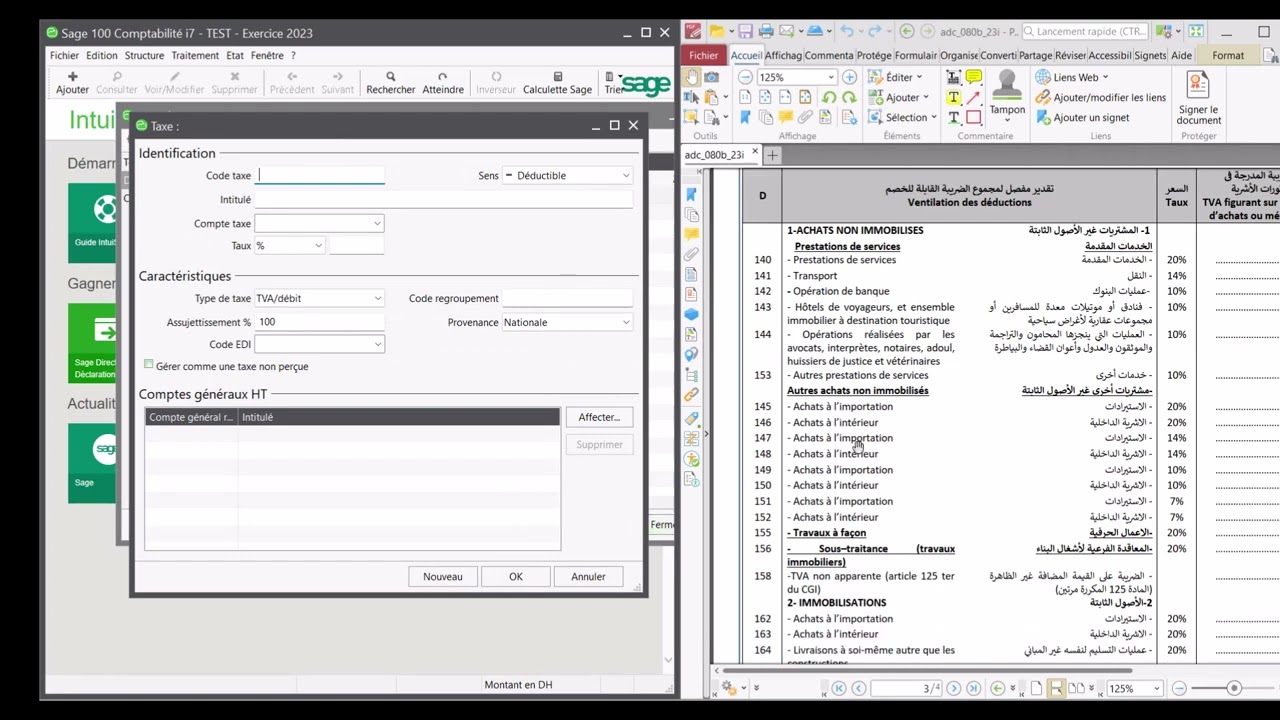Select the highlight text tool
Viewport: 1280px width, 720px height.
(953, 97)
